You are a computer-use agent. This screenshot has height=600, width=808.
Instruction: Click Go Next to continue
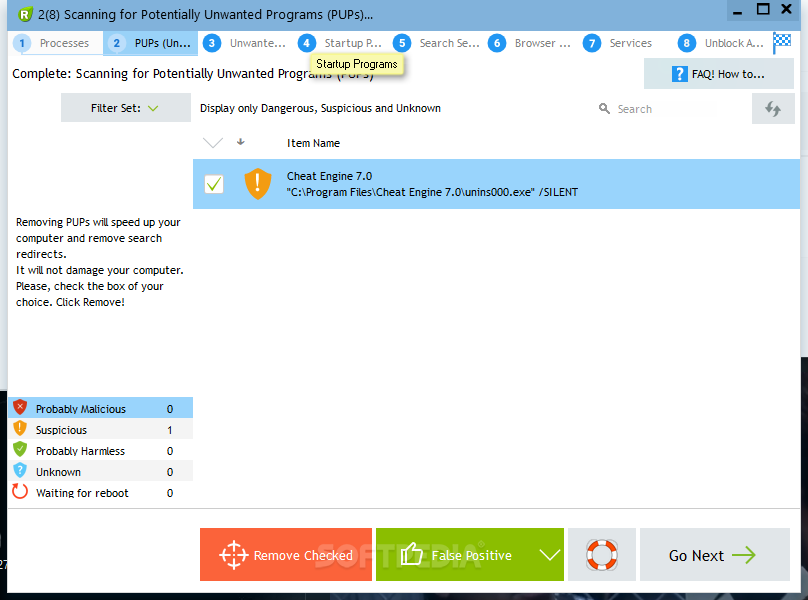pyautogui.click(x=715, y=555)
